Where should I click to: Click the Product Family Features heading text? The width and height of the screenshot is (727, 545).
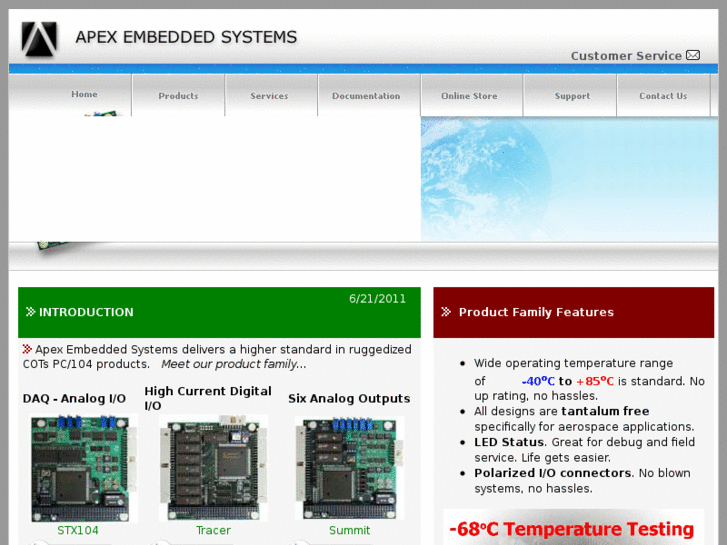point(536,312)
